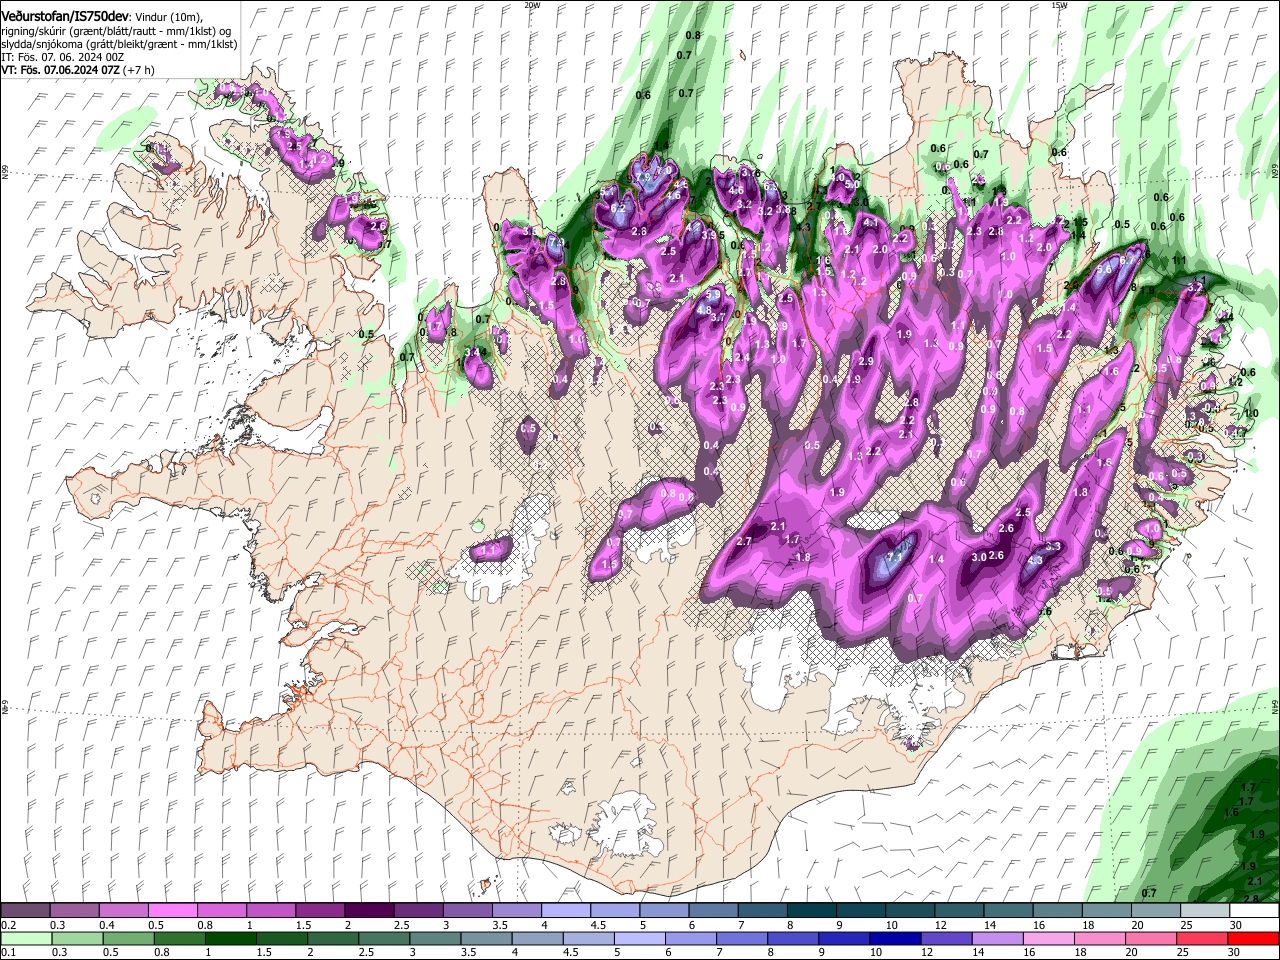This screenshot has width=1280, height=960.
Task: Click the 'IT: Fös. 07. 06. 2024 00Z' line
Action: coord(62,57)
